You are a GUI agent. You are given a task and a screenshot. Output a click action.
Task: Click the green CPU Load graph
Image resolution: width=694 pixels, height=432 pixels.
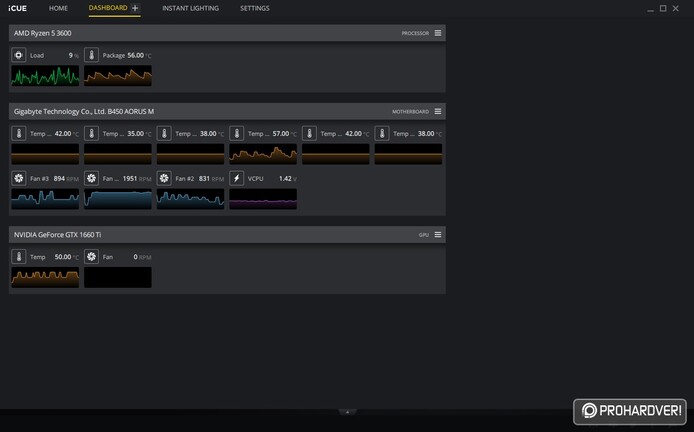tap(45, 76)
